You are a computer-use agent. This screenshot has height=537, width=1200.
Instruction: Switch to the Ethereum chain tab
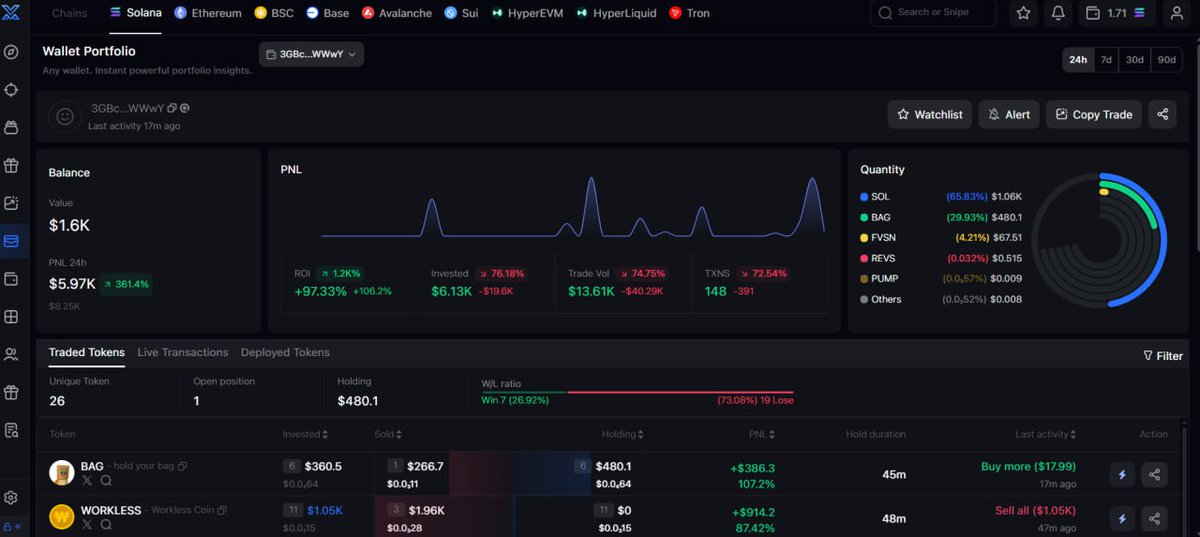click(x=208, y=13)
